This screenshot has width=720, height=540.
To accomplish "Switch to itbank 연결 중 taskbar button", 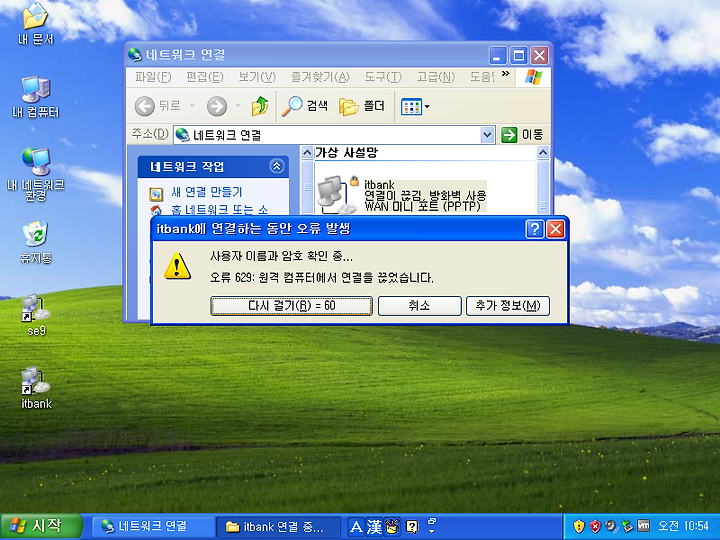I will [277, 526].
